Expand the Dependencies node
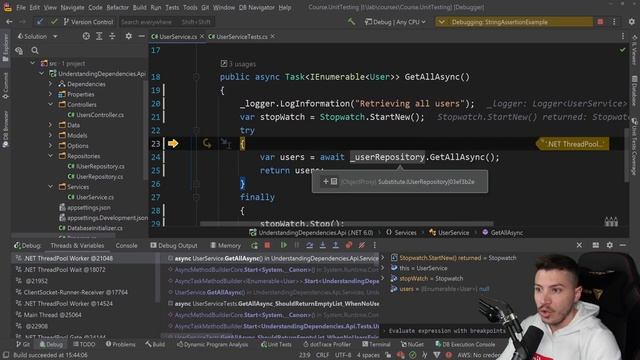This screenshot has width=640, height=360. point(51,84)
